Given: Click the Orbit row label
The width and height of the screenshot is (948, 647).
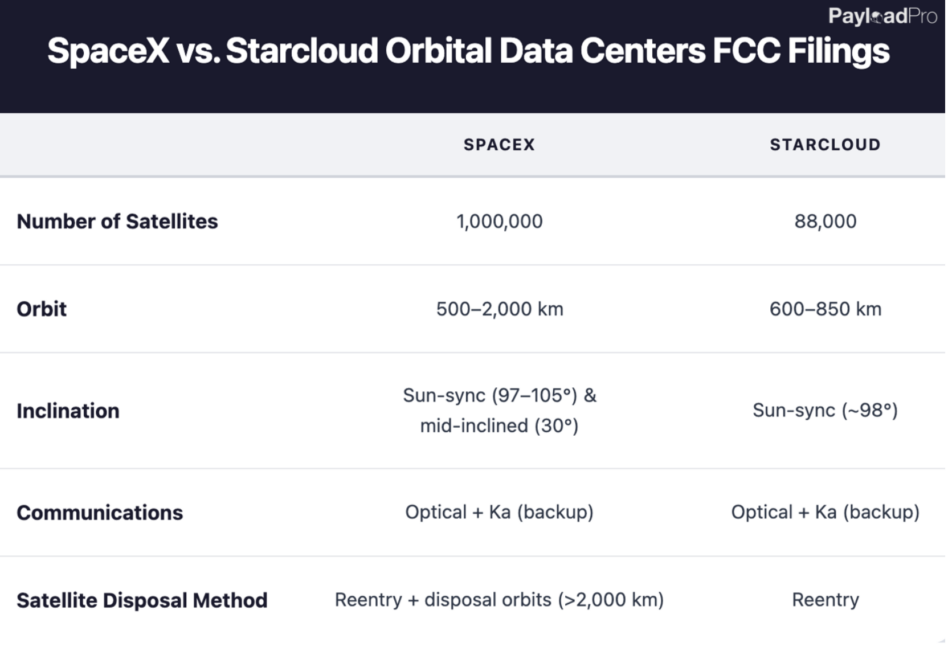Looking at the screenshot, I should [42, 308].
